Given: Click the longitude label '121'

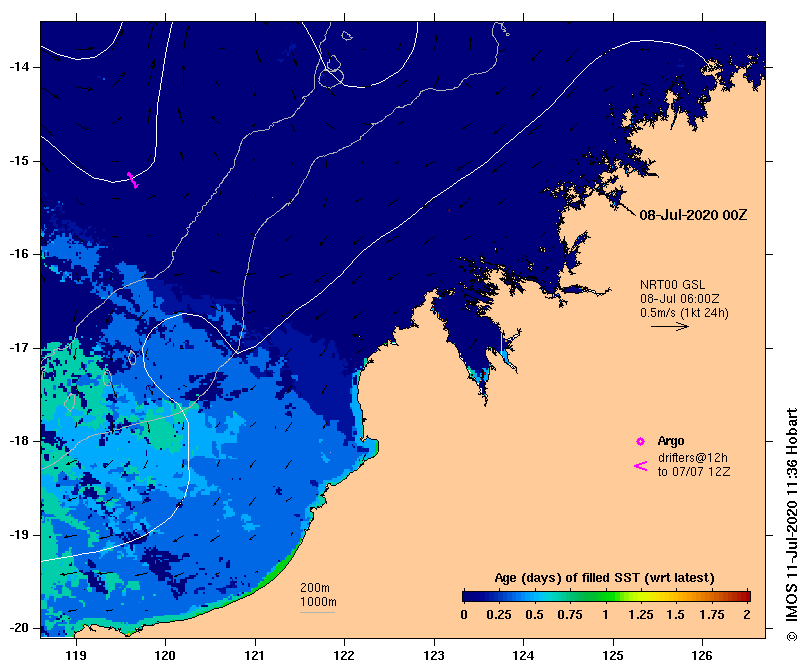Looking at the screenshot, I should tap(255, 655).
